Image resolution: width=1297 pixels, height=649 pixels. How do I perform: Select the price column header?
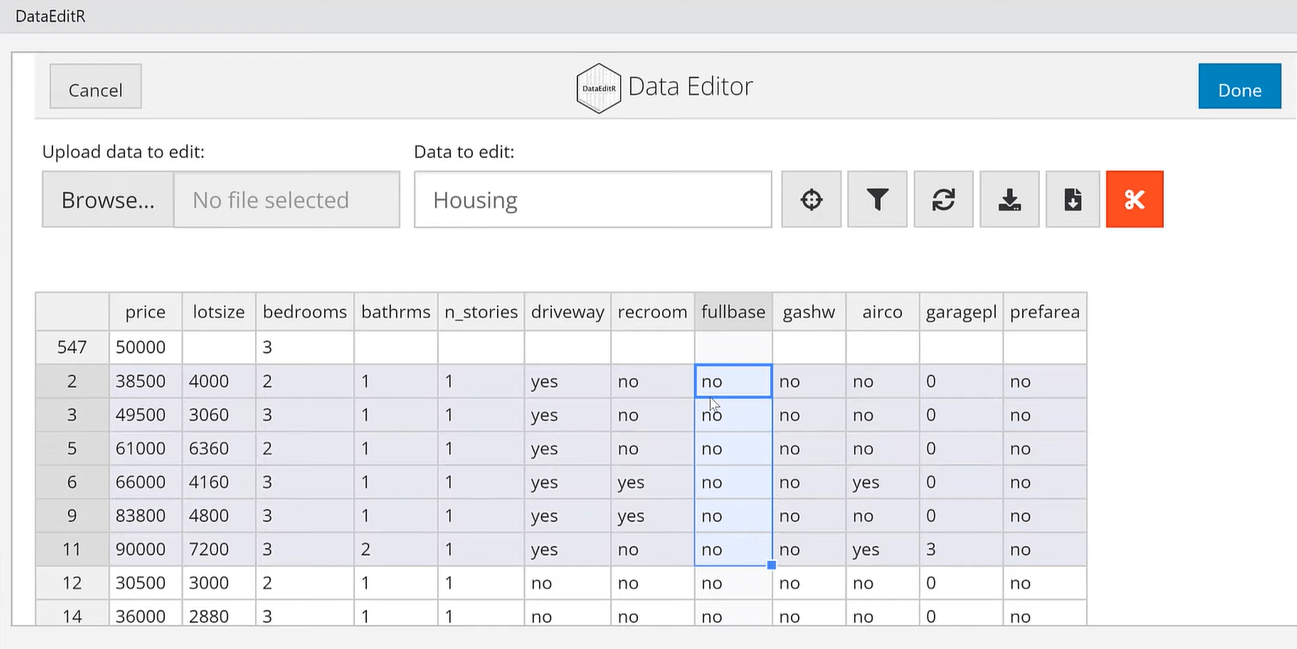[x=145, y=312]
